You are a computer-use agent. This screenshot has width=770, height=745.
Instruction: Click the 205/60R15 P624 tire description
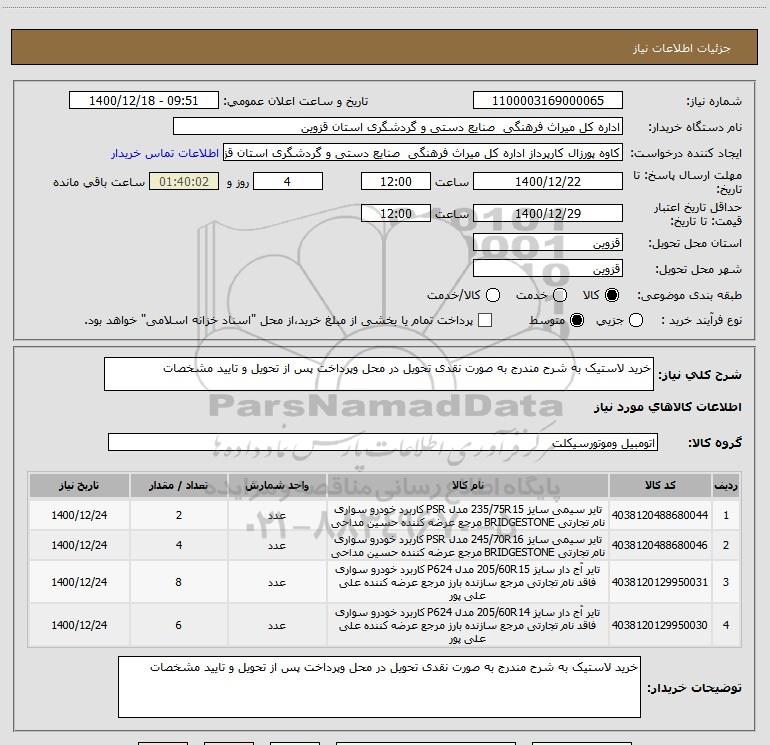click(x=468, y=582)
